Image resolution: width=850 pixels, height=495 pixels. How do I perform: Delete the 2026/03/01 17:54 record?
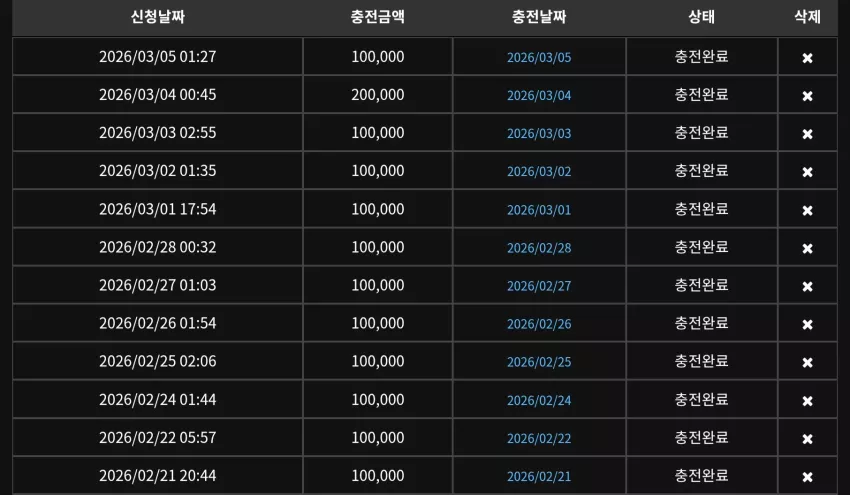point(807,210)
